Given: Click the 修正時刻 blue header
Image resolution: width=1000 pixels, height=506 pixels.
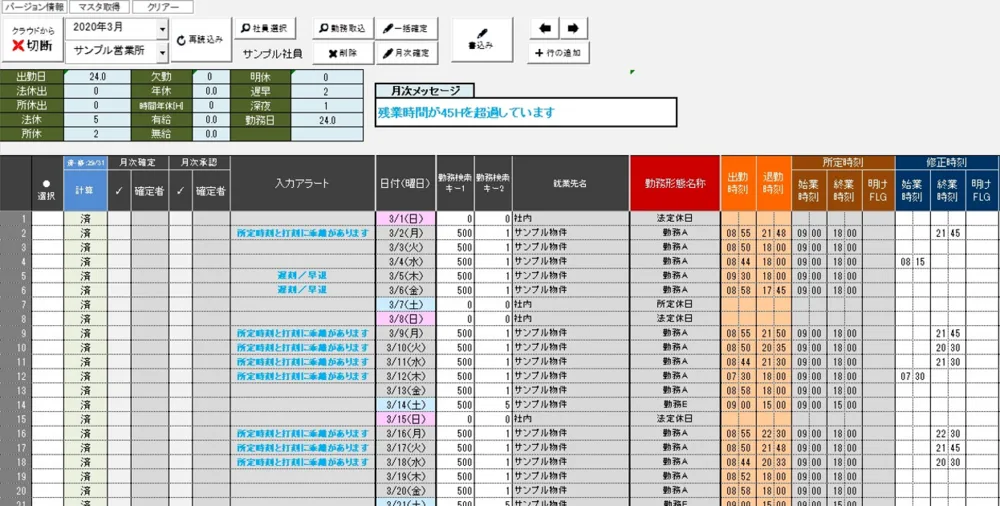Looking at the screenshot, I should tap(947, 163).
